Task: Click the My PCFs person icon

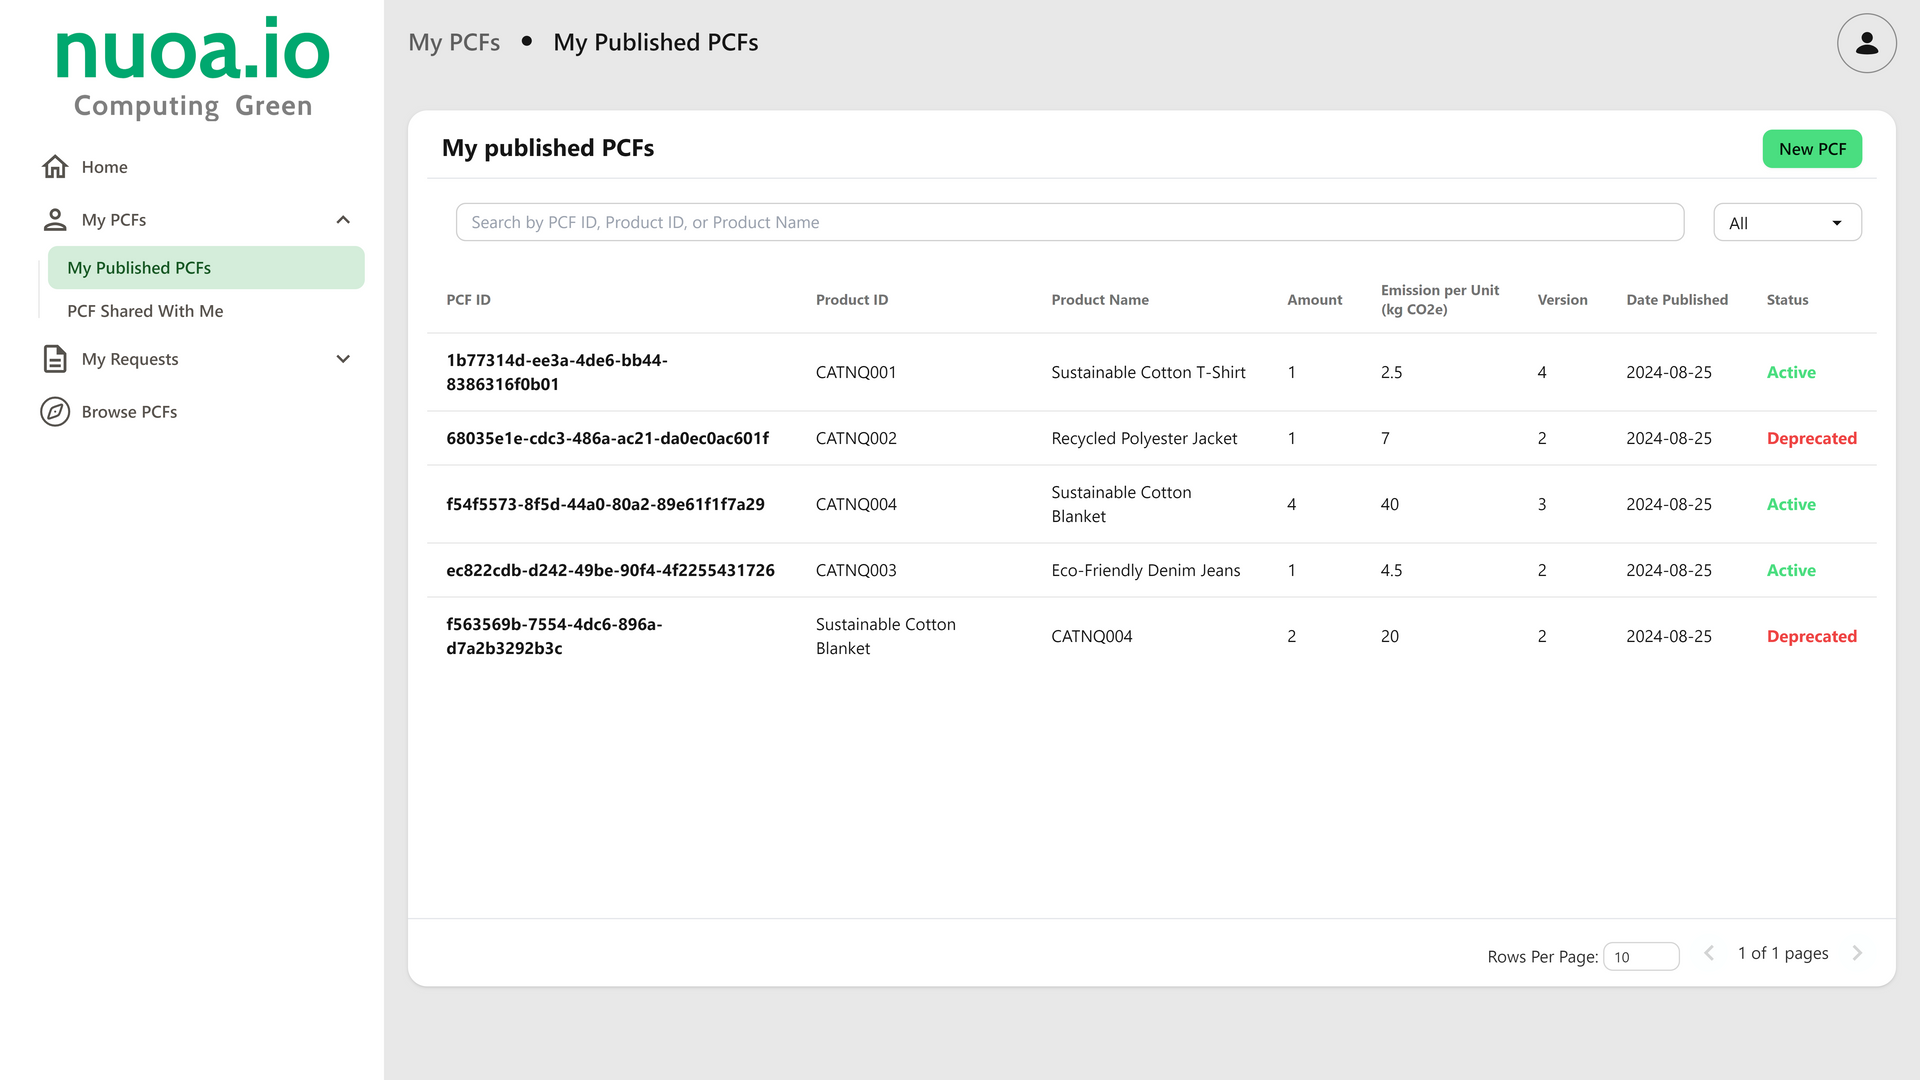Action: [x=55, y=219]
